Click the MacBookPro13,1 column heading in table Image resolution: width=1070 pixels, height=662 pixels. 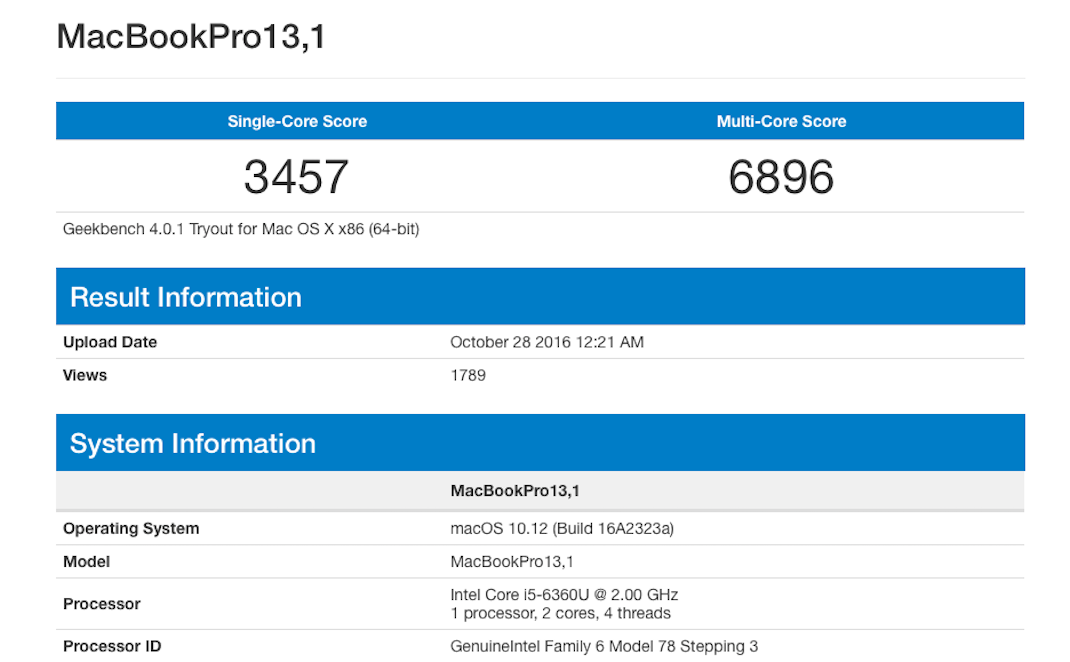[515, 491]
